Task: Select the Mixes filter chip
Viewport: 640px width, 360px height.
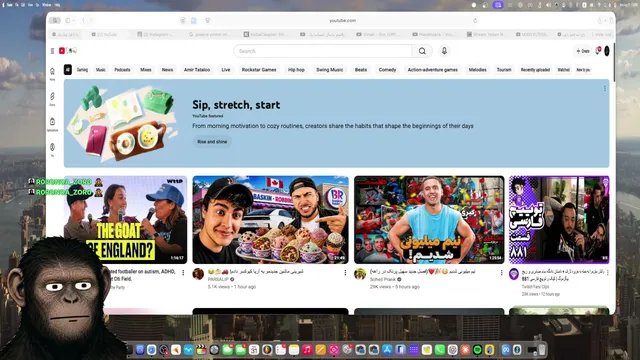Action: click(146, 70)
